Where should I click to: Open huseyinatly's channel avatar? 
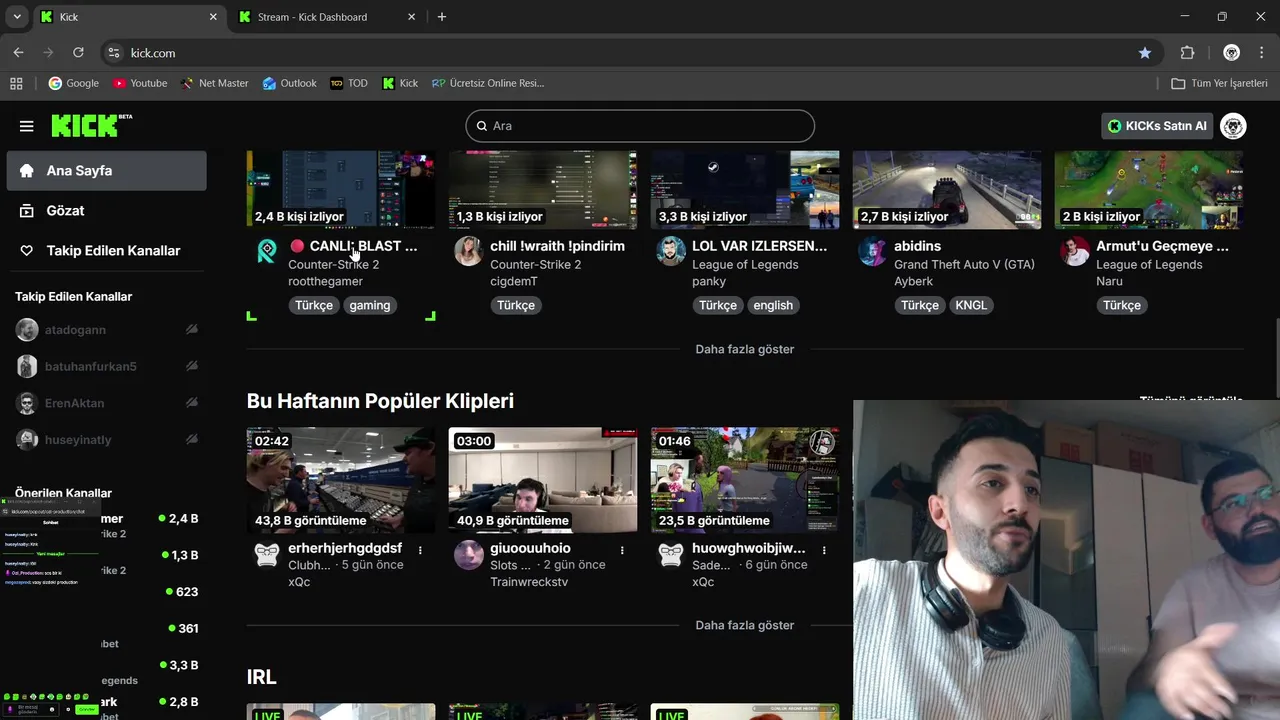click(27, 440)
